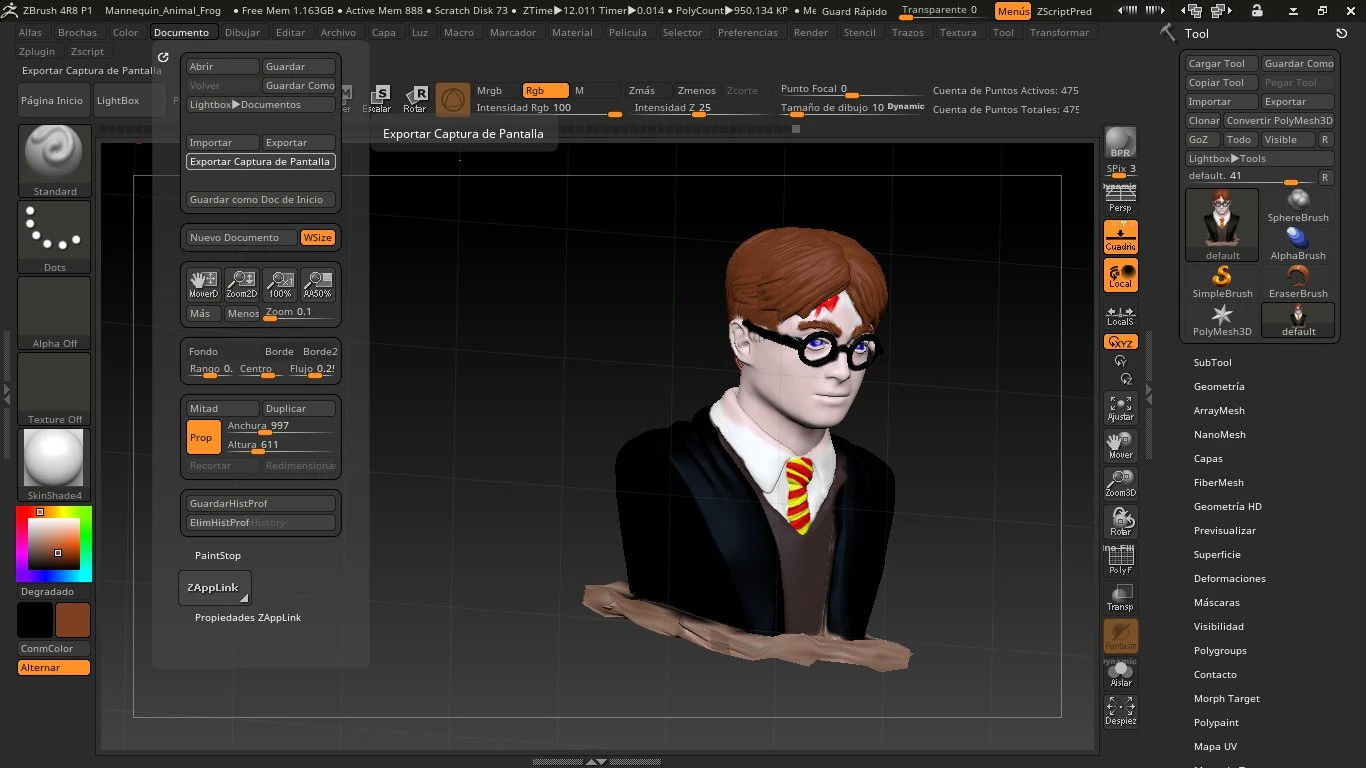Click Exportar Captura de Pantalla button
The image size is (1366, 768).
[x=260, y=161]
